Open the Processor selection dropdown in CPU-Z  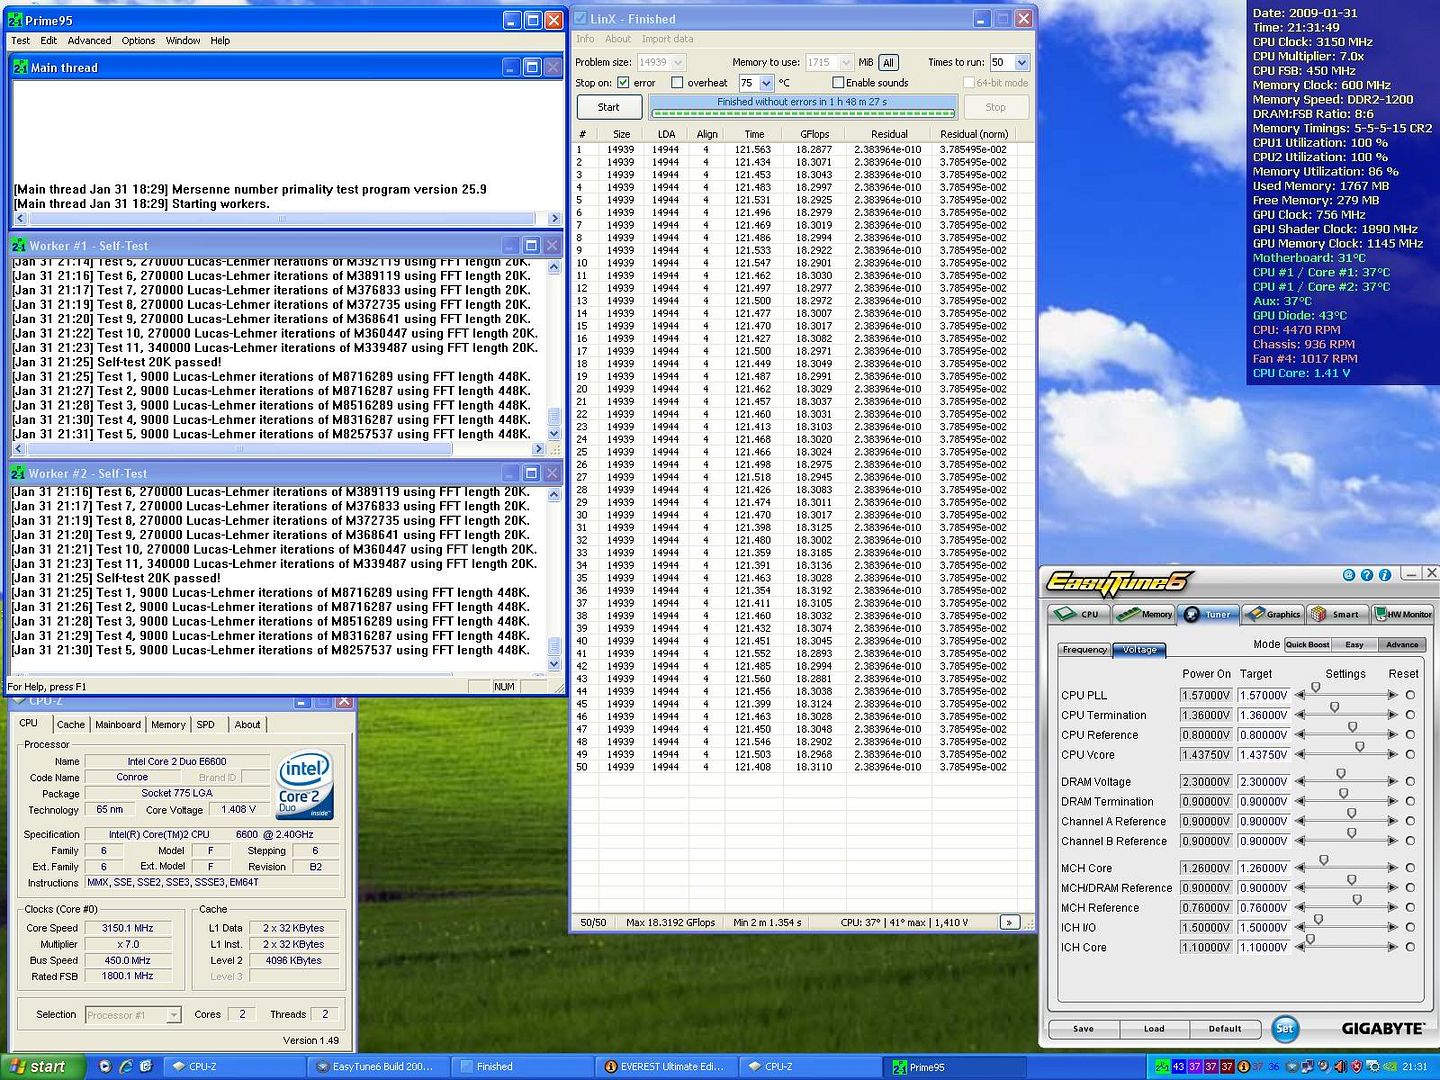pyautogui.click(x=173, y=1015)
